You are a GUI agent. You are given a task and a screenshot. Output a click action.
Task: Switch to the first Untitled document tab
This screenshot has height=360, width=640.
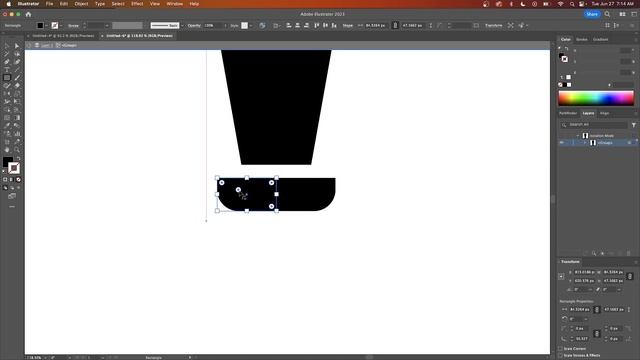click(x=63, y=36)
